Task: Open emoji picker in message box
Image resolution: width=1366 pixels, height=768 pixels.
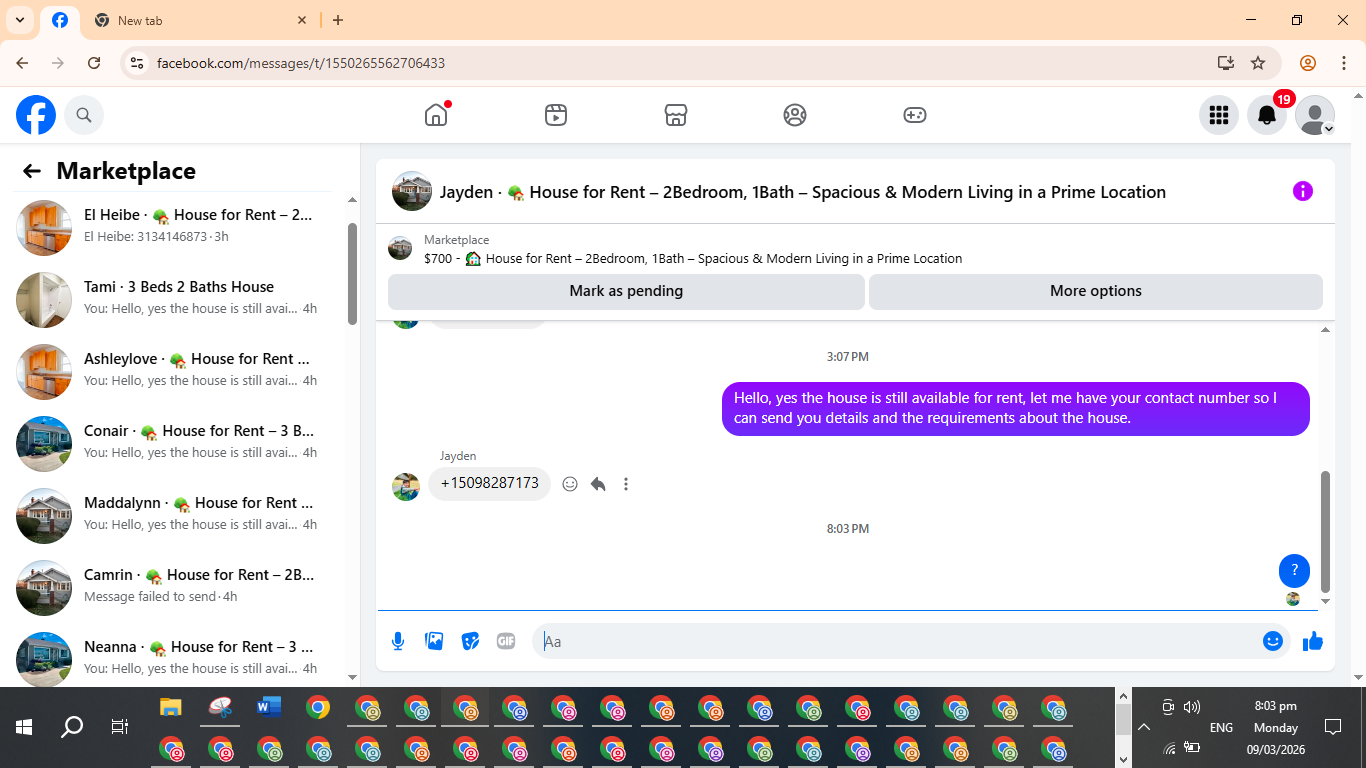Action: (1272, 641)
